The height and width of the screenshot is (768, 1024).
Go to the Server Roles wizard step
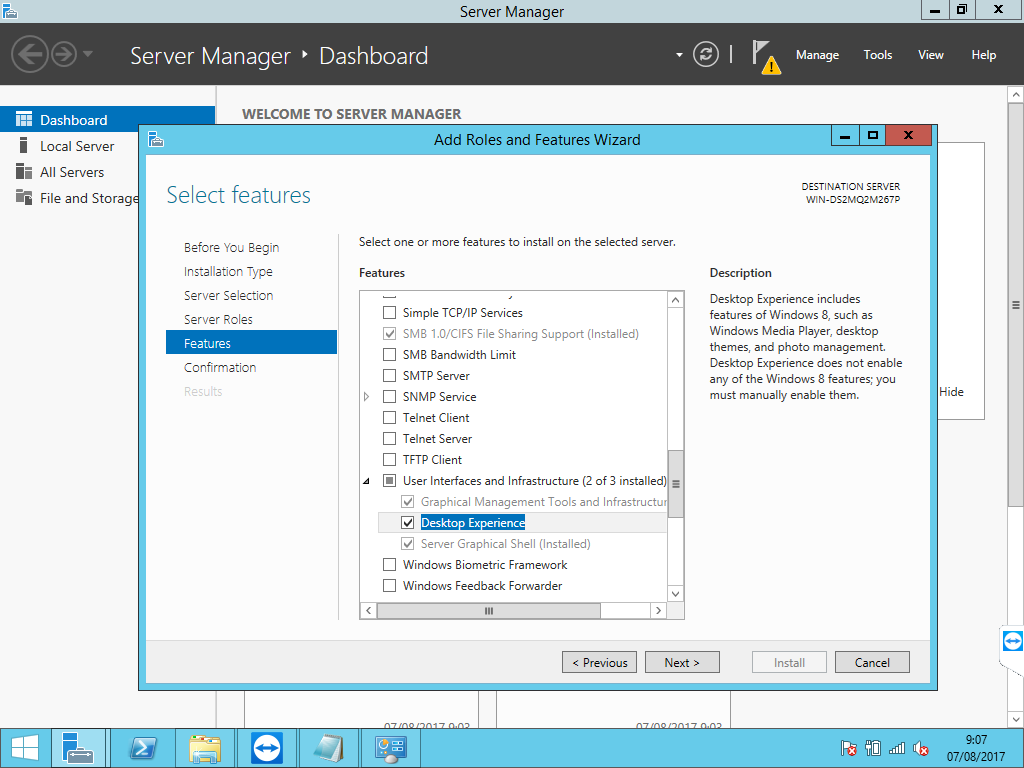(x=218, y=319)
